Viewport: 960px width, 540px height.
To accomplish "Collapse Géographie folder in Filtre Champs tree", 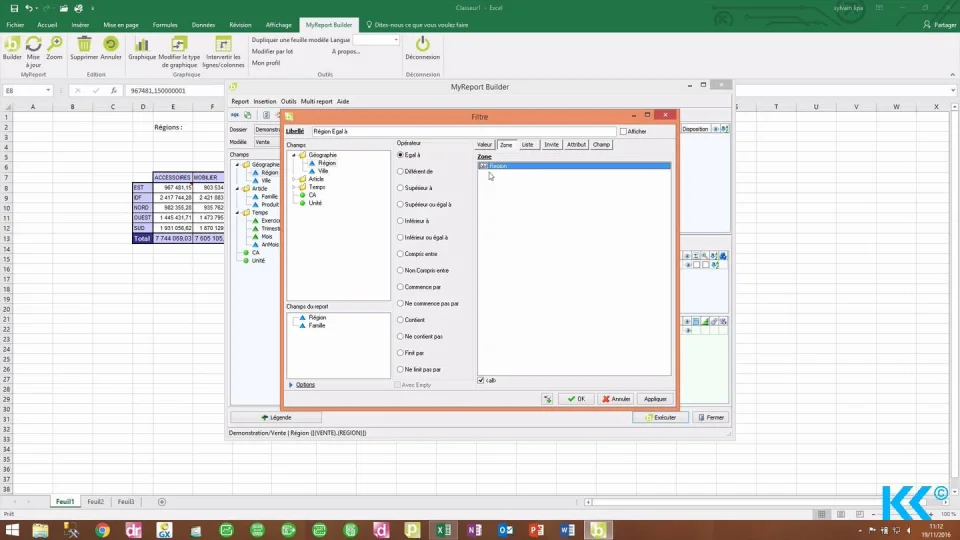I will pyautogui.click(x=294, y=156).
